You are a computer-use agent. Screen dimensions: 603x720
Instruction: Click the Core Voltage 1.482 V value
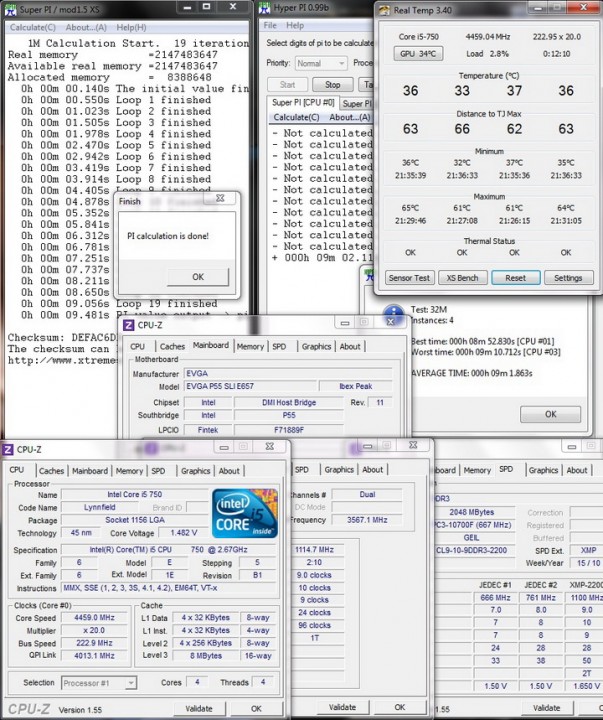point(183,533)
